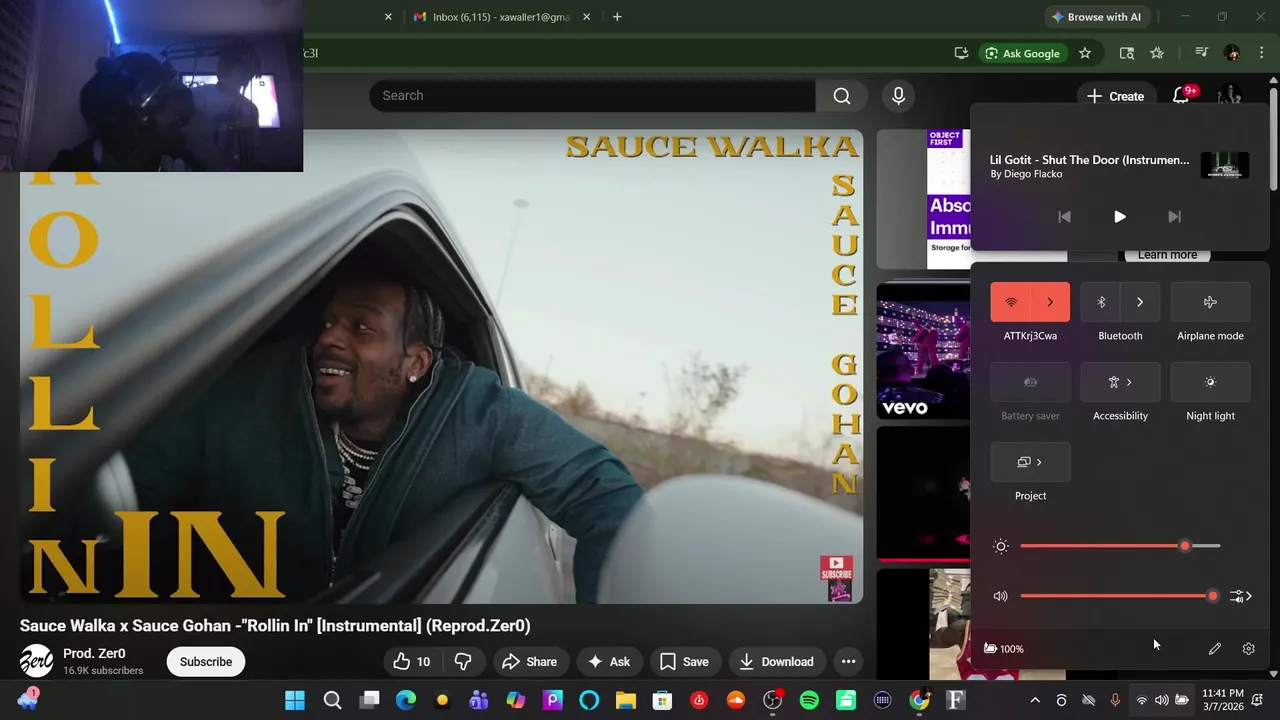This screenshot has height=720, width=1280.
Task: Open Microsoft Store from taskbar
Action: 663,700
